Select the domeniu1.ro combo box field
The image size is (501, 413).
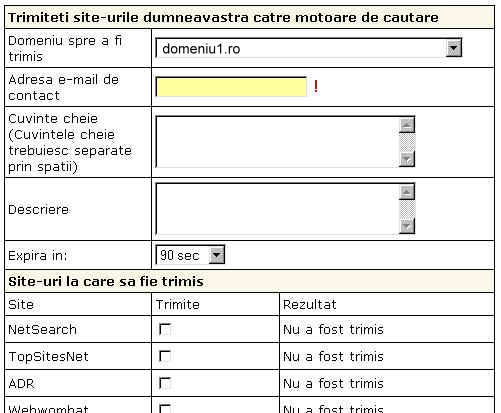pos(309,48)
